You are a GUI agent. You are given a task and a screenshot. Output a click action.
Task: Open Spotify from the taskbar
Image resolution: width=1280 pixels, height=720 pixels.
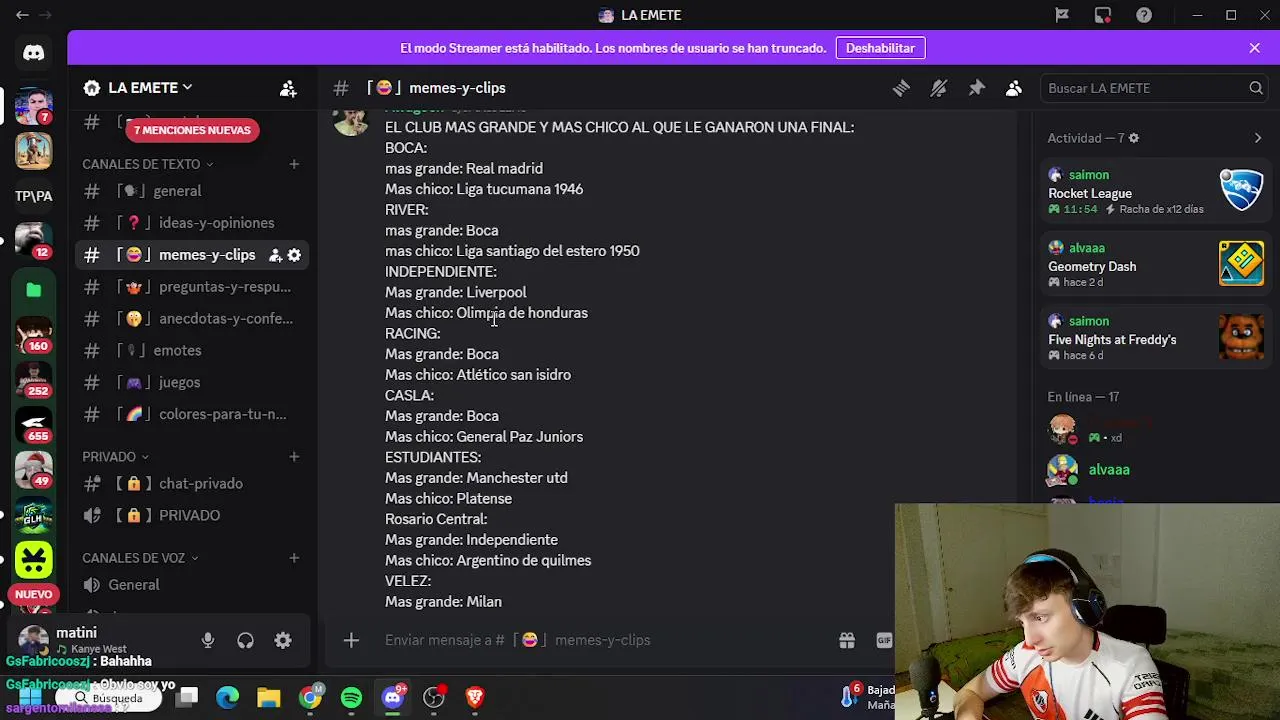coord(351,697)
